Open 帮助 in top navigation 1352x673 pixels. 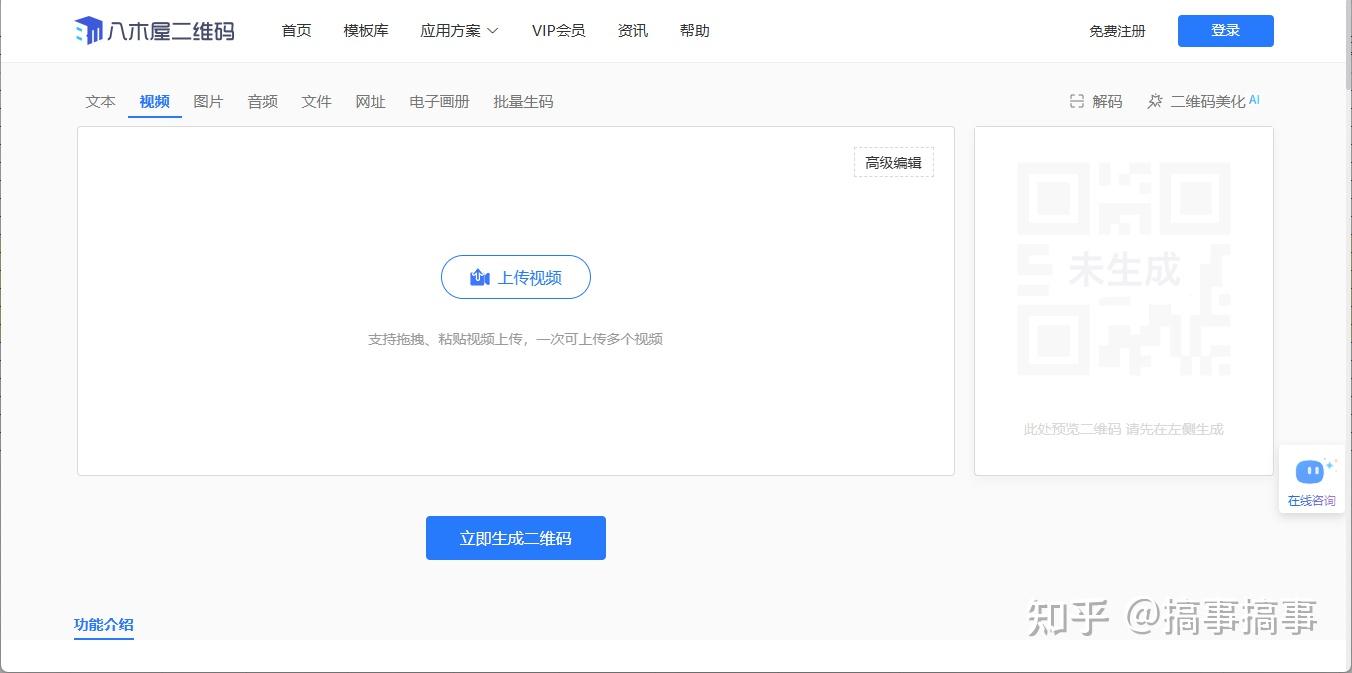point(695,31)
